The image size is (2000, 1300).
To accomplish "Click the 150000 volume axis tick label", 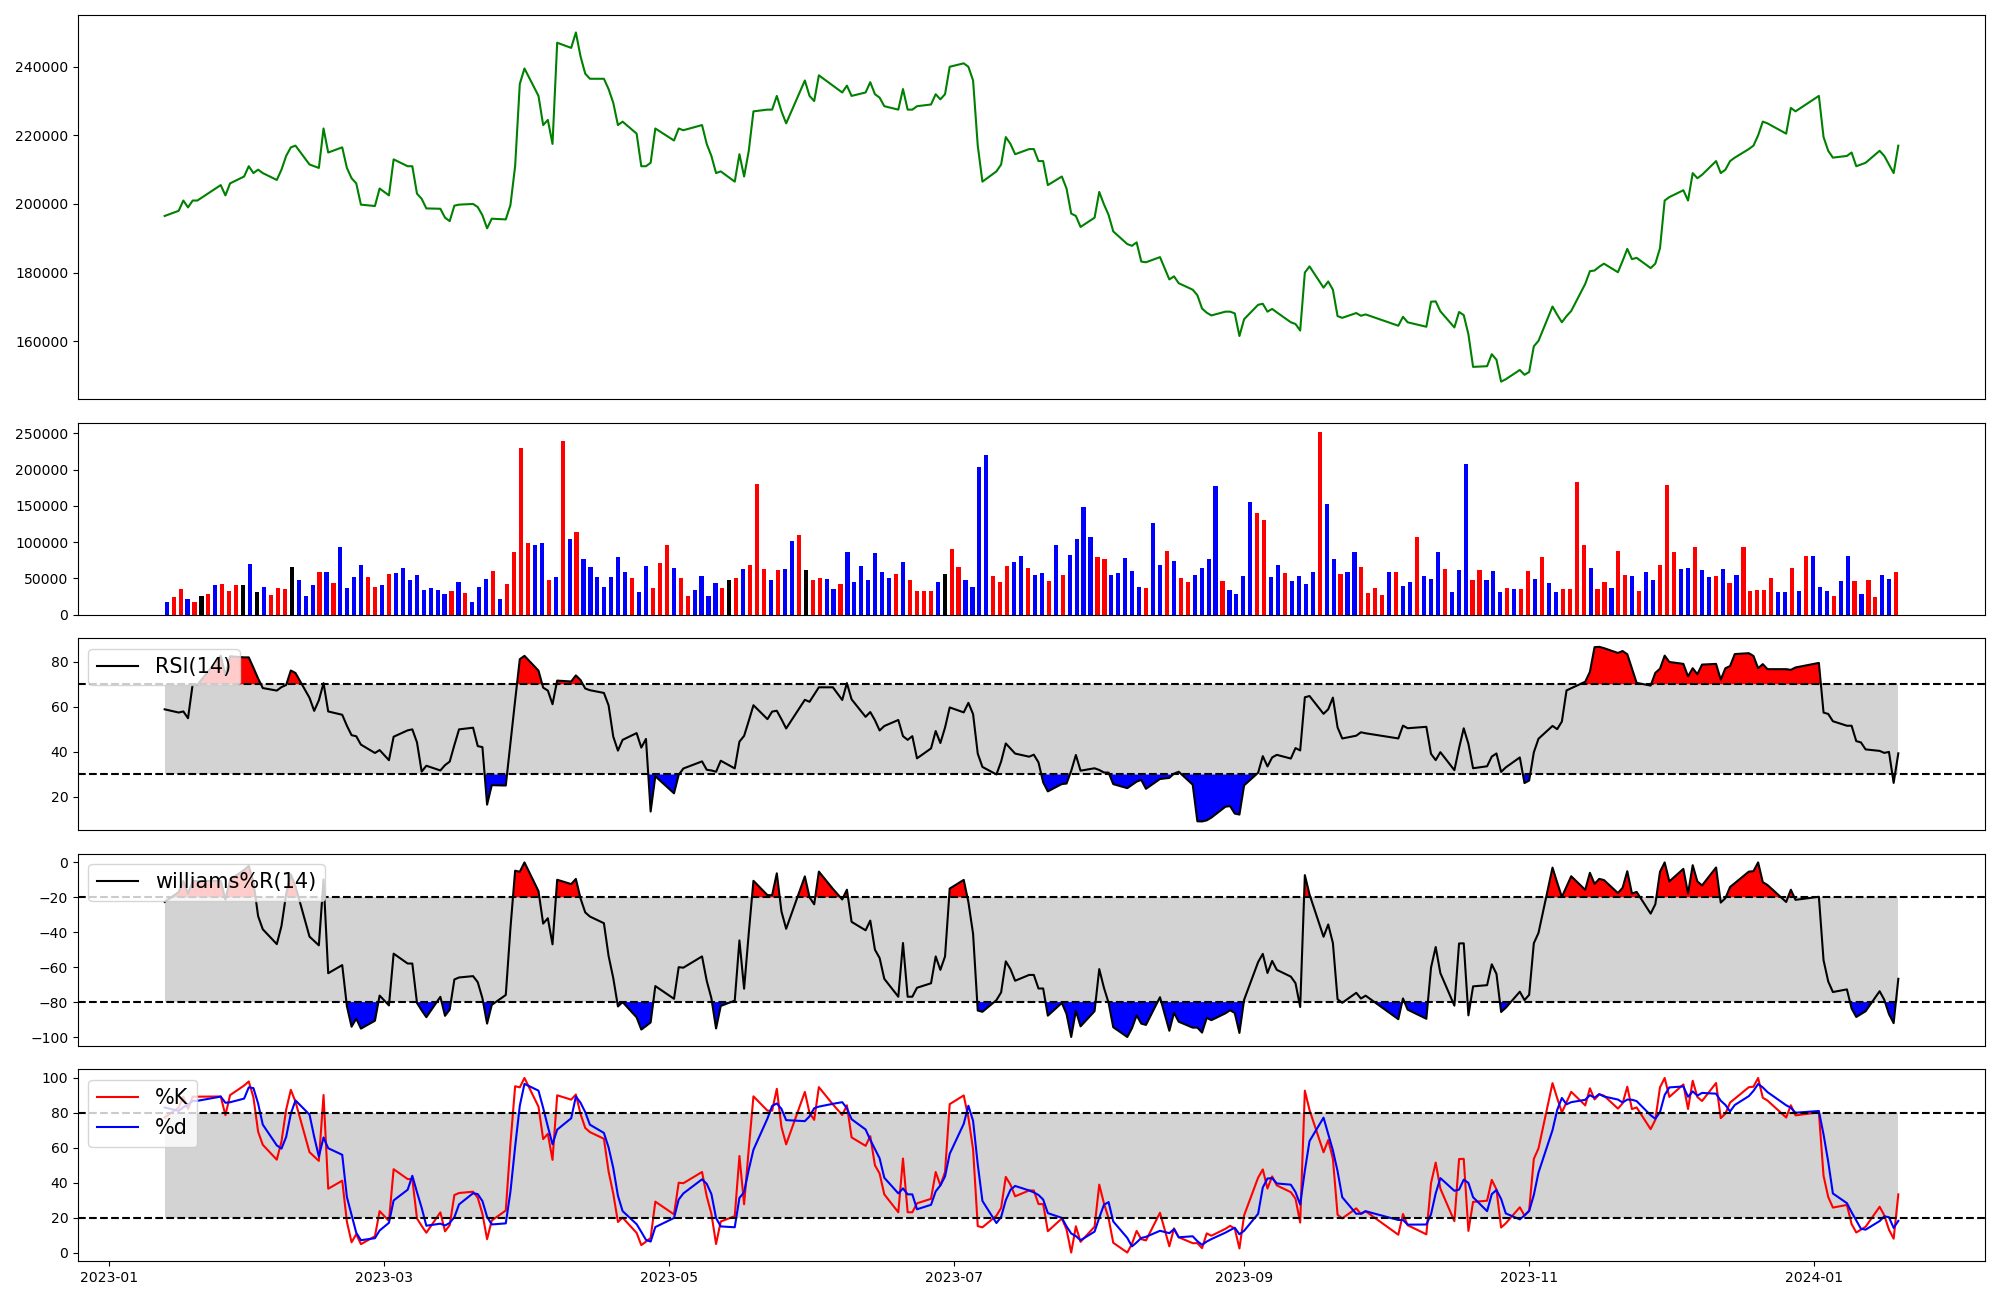I will [41, 507].
